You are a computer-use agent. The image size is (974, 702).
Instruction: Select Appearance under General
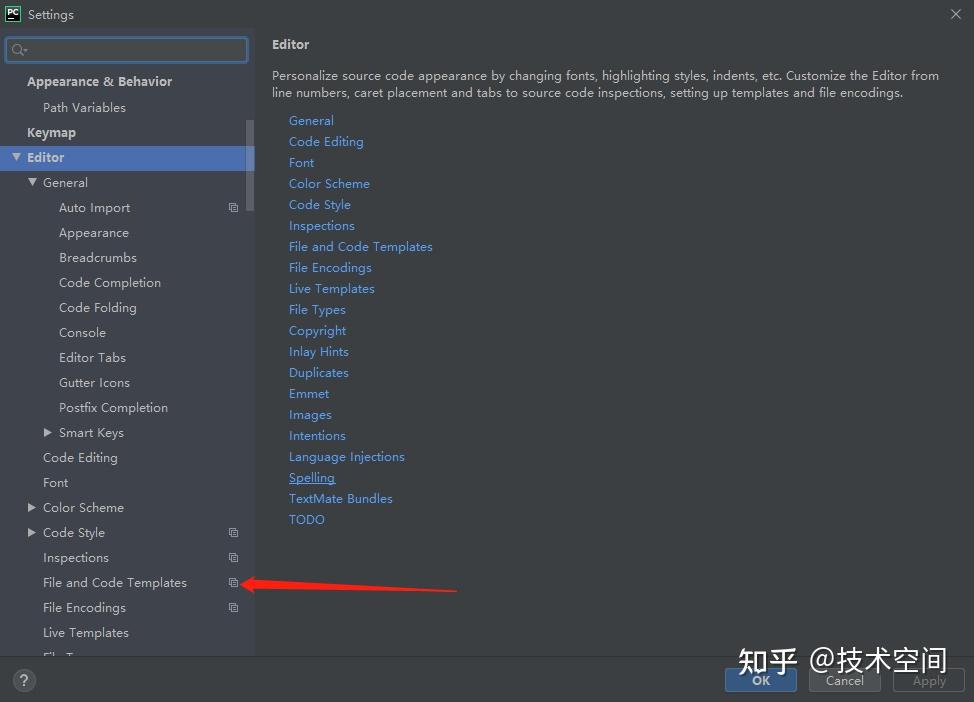94,233
